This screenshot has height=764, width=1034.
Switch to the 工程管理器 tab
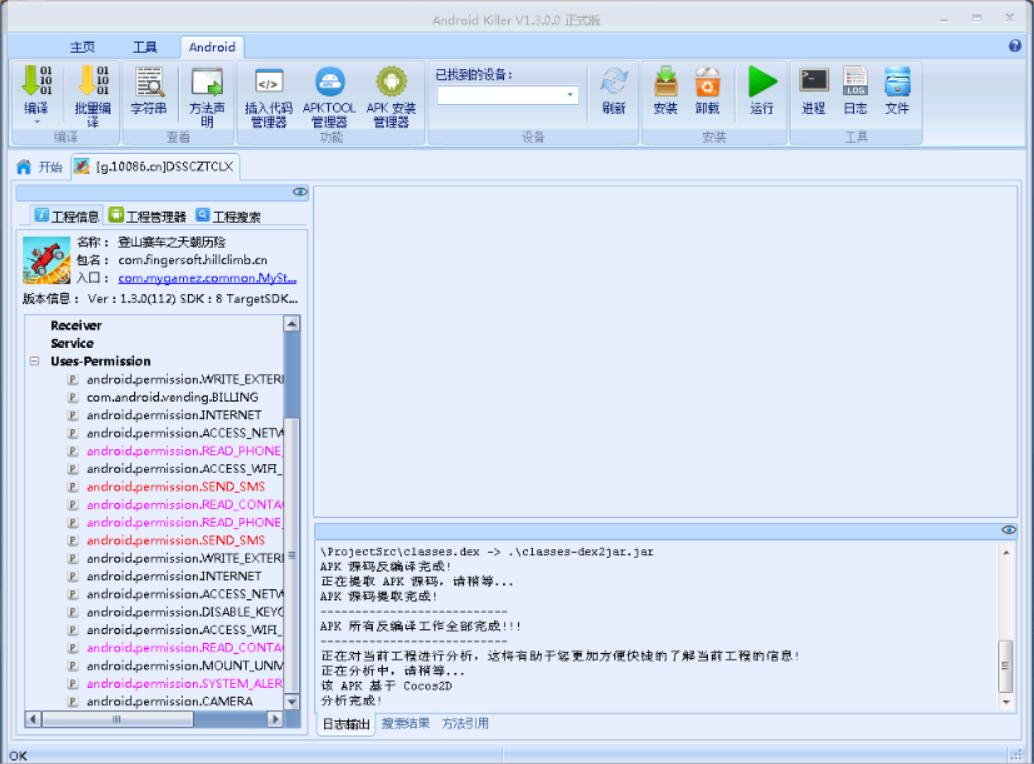coord(148,216)
